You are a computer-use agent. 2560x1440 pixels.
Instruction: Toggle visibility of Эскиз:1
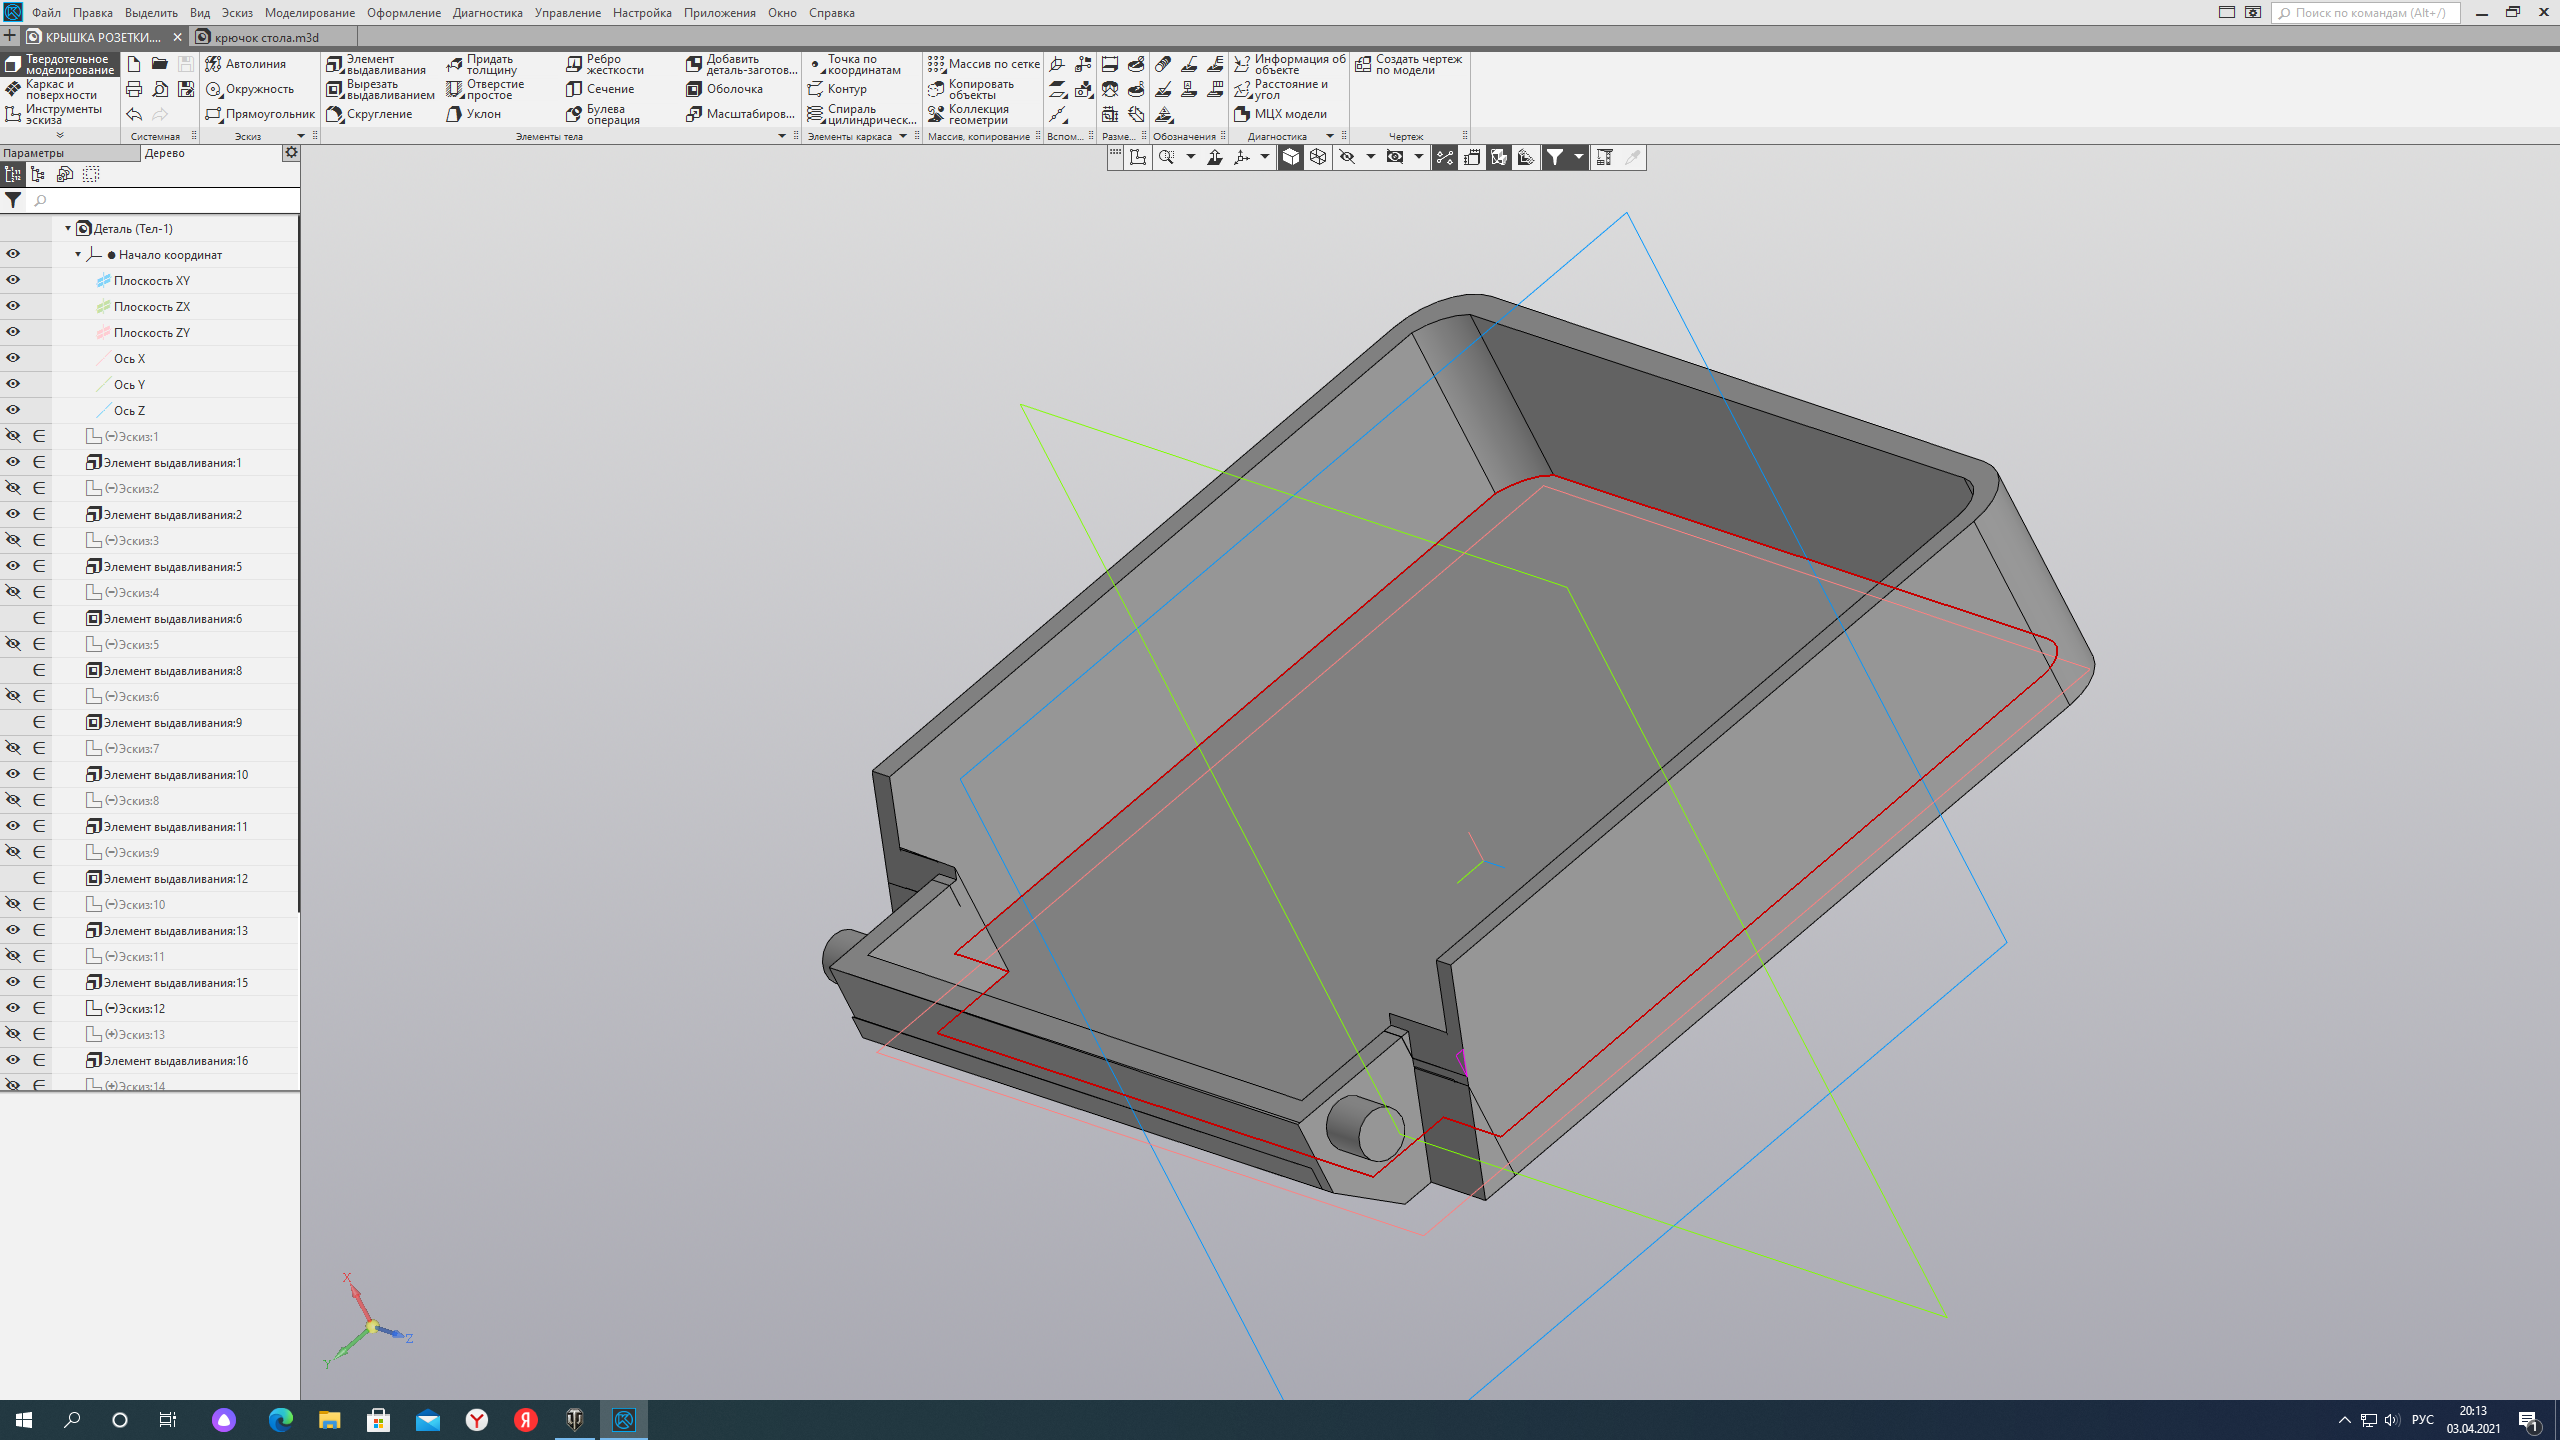point(13,436)
